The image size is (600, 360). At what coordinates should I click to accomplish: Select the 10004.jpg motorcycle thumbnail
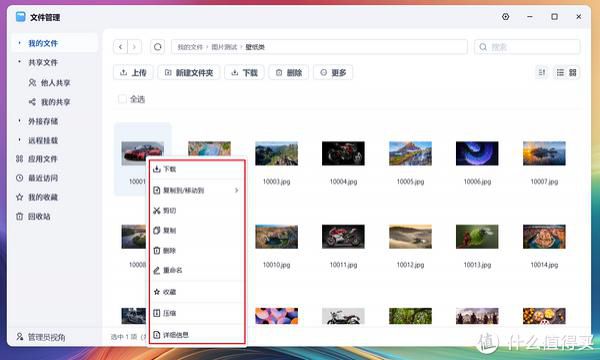pyautogui.click(x=343, y=153)
